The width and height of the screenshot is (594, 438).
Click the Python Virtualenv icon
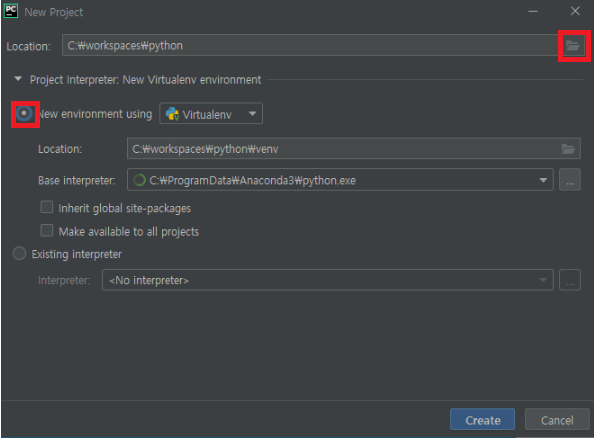pos(172,114)
